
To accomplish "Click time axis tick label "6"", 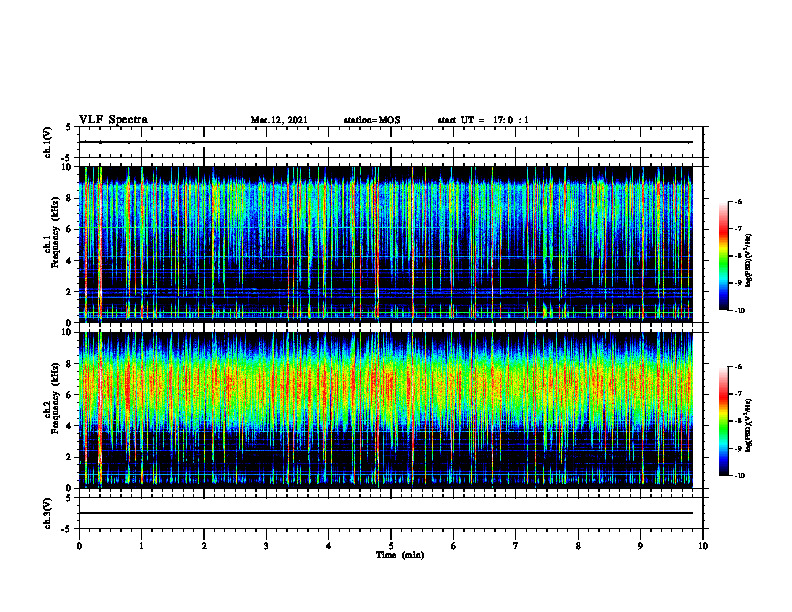I will pyautogui.click(x=454, y=546).
